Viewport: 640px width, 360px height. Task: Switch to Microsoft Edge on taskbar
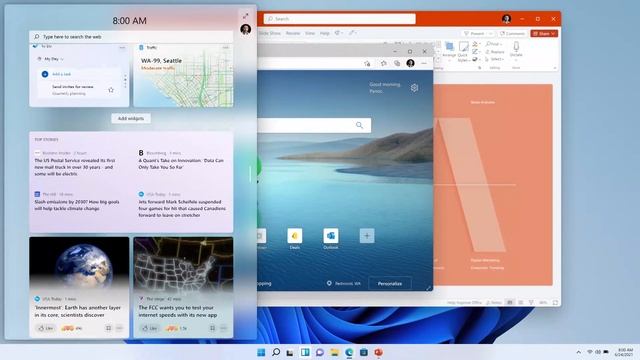pos(349,352)
